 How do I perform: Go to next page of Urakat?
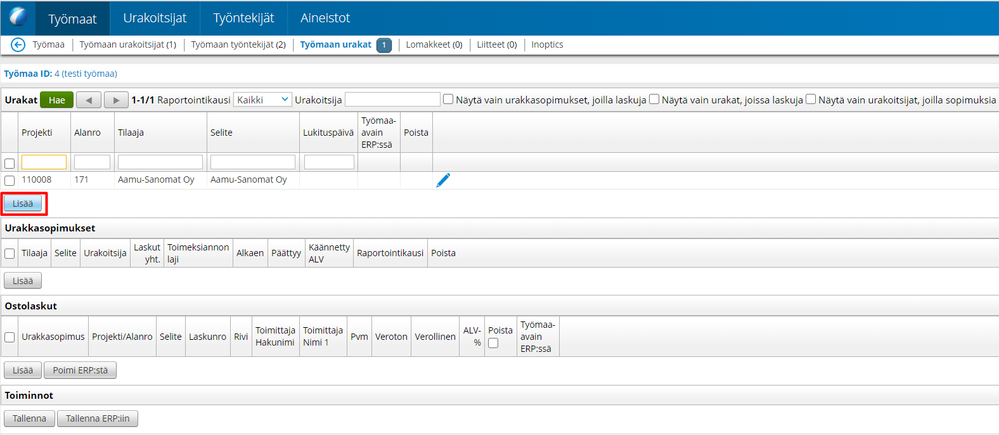[116, 99]
